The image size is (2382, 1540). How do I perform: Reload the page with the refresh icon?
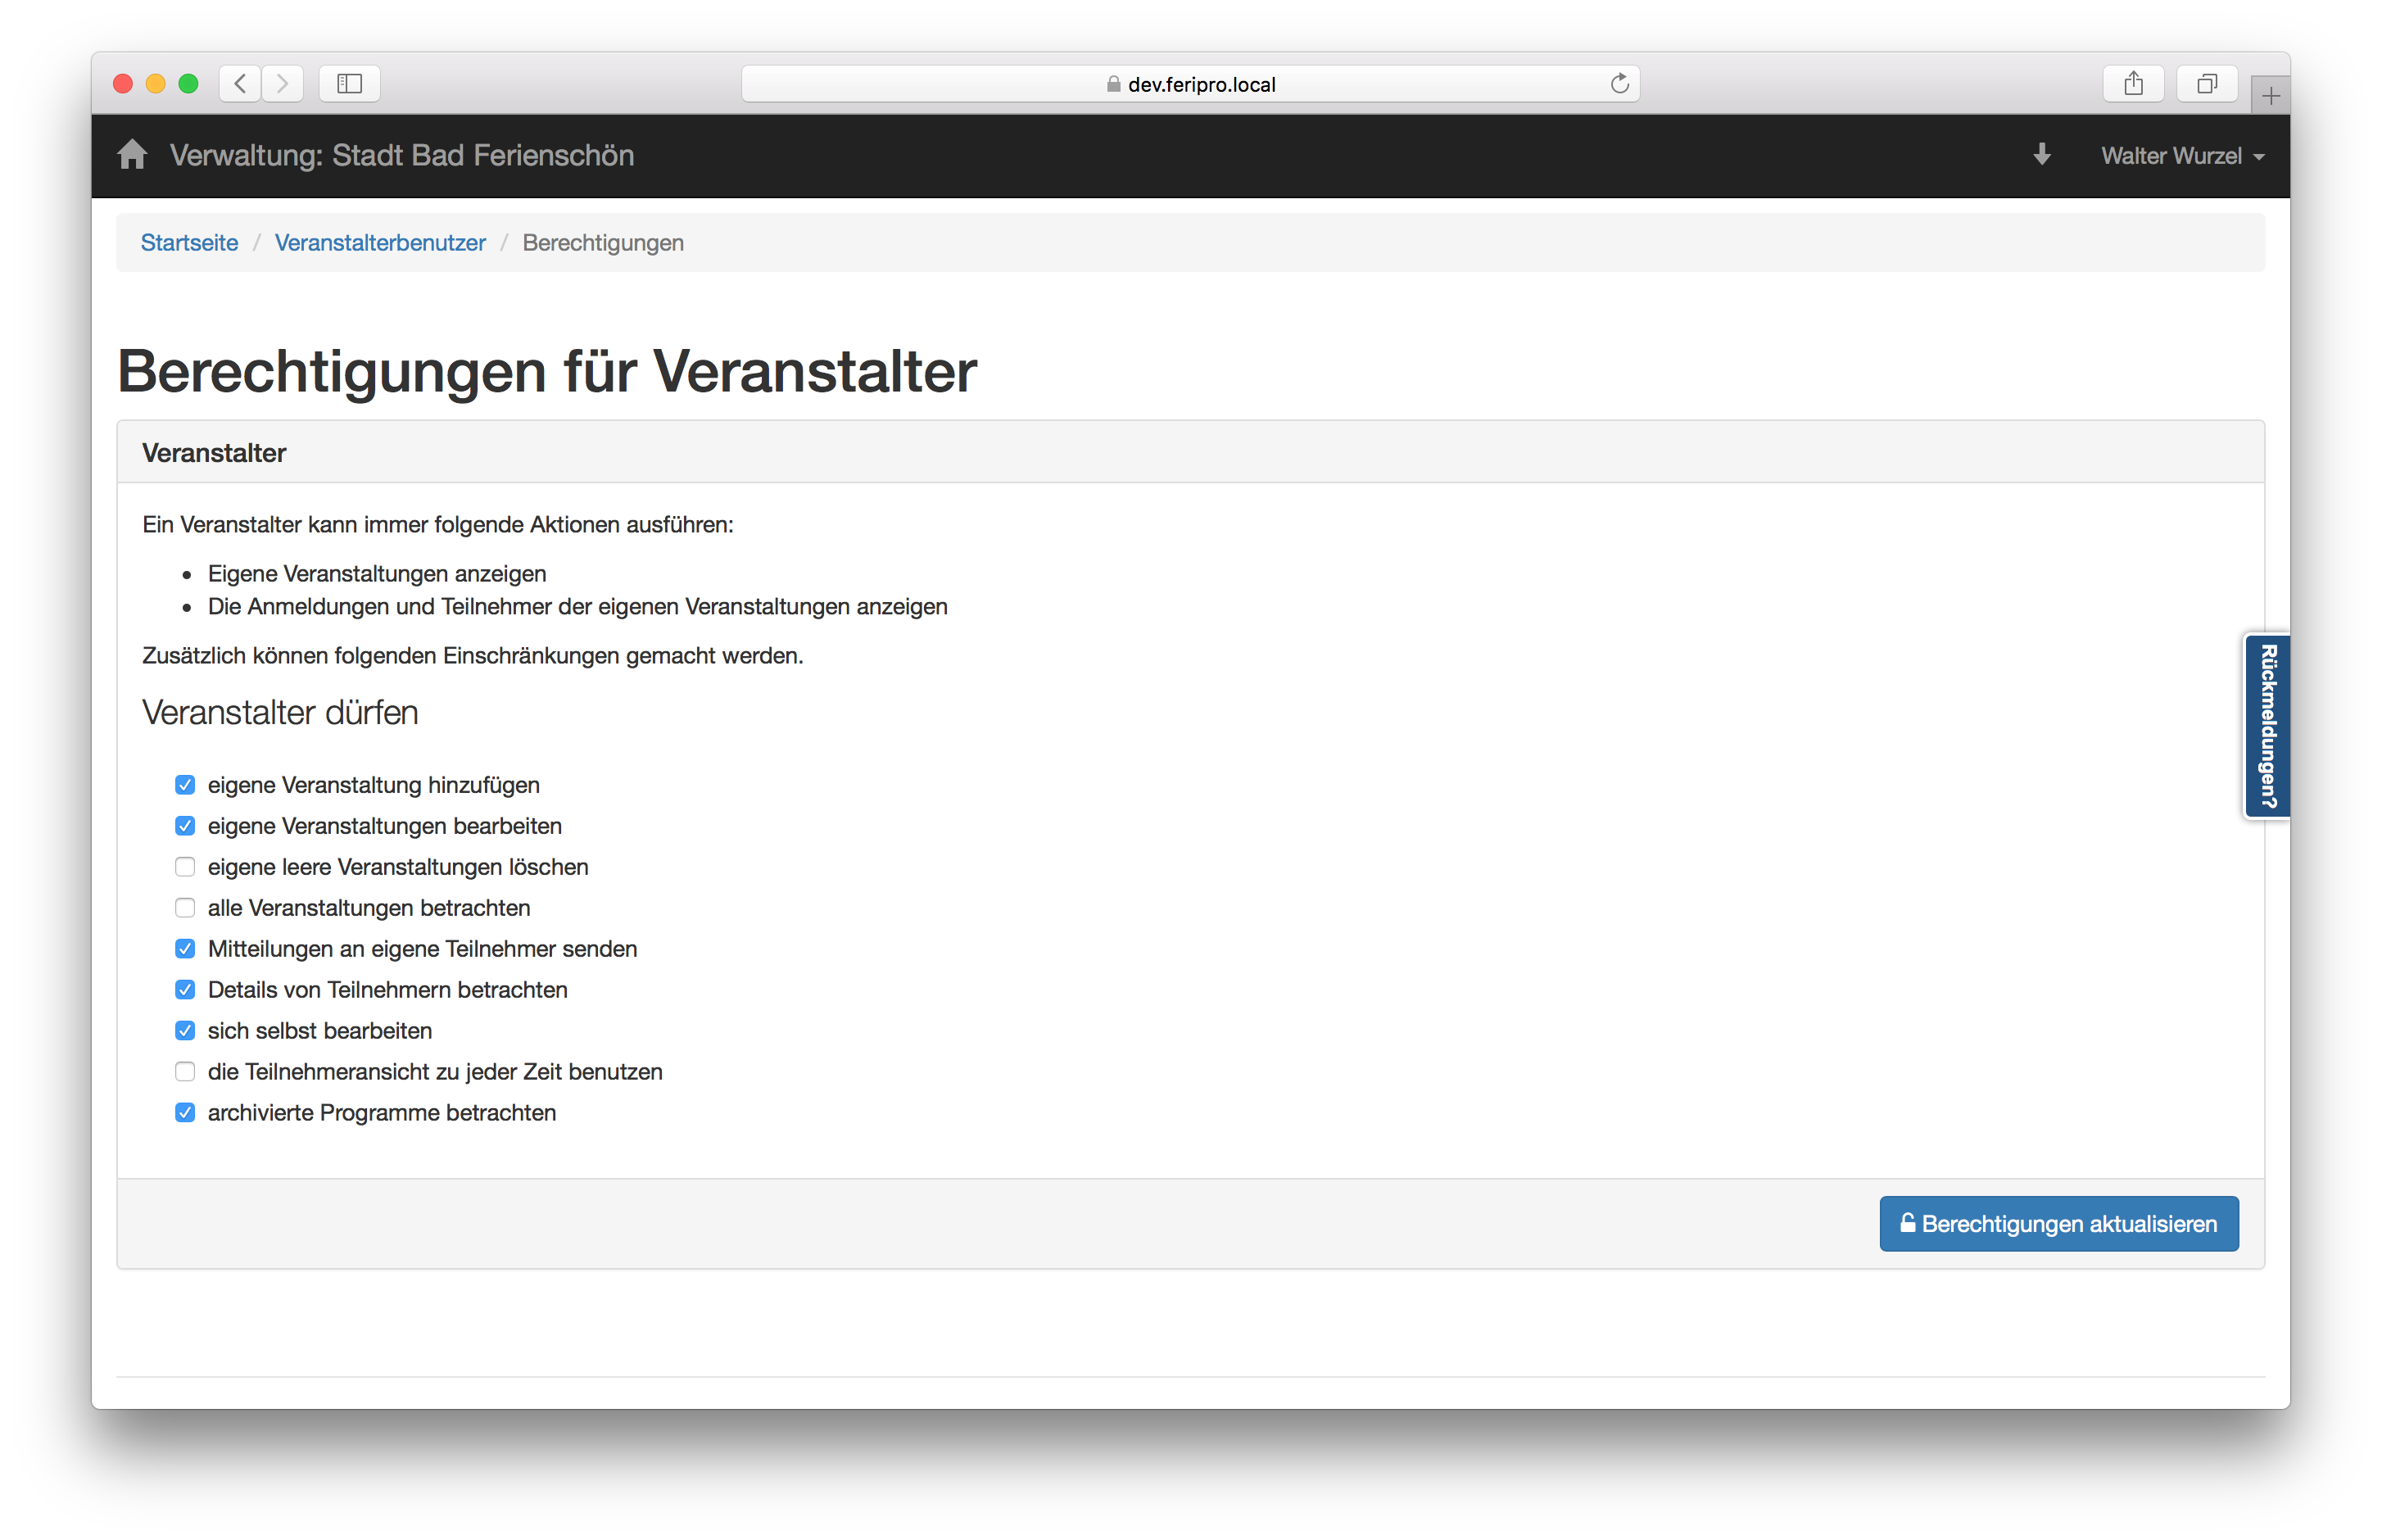(1619, 83)
